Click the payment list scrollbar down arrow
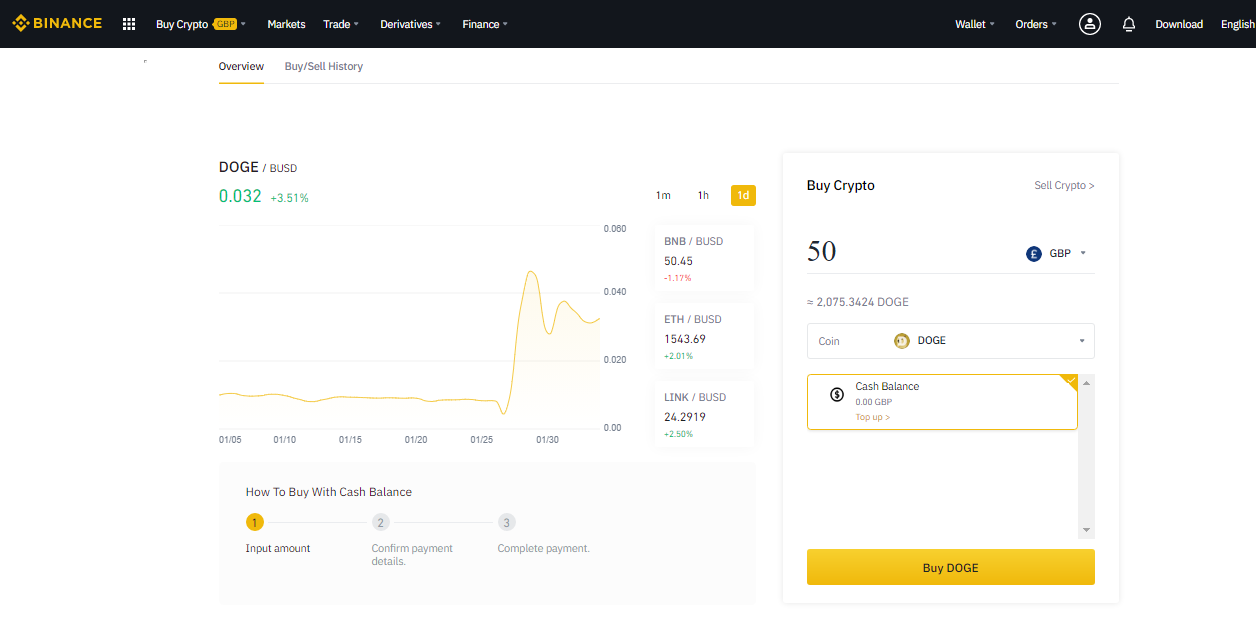The width and height of the screenshot is (1256, 627). pos(1087,530)
